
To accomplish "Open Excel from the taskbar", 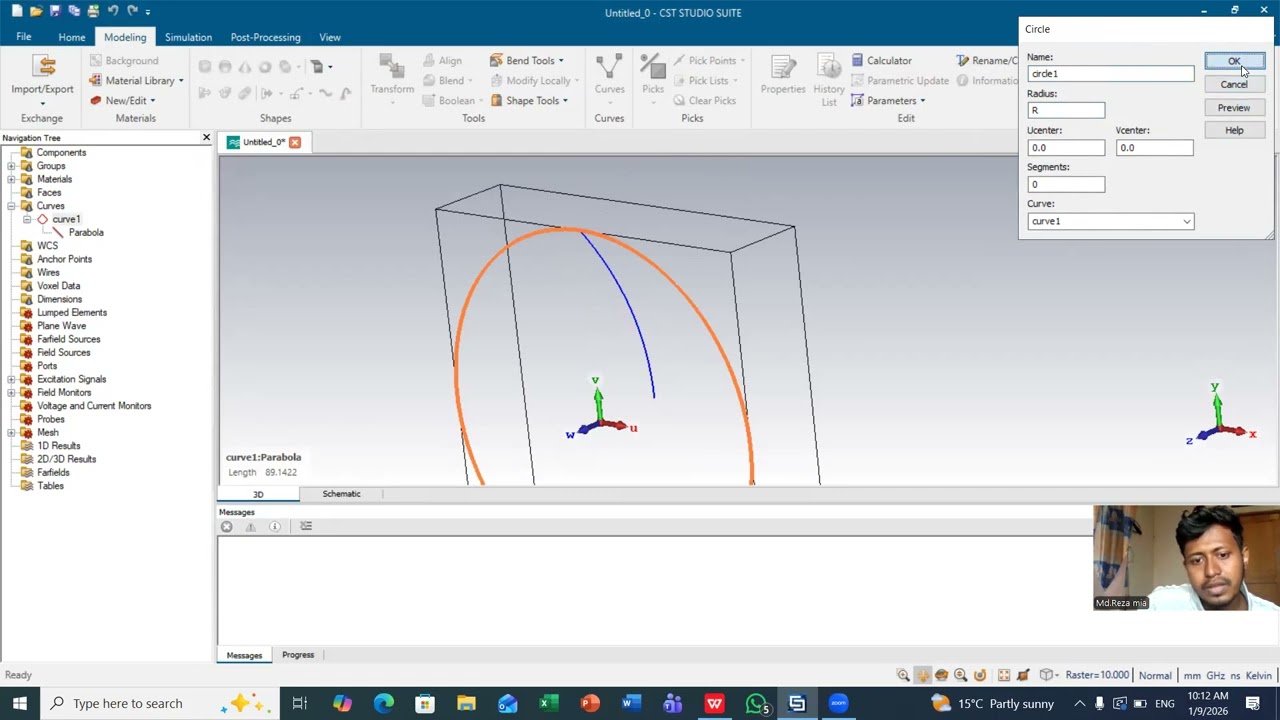I will (548, 703).
